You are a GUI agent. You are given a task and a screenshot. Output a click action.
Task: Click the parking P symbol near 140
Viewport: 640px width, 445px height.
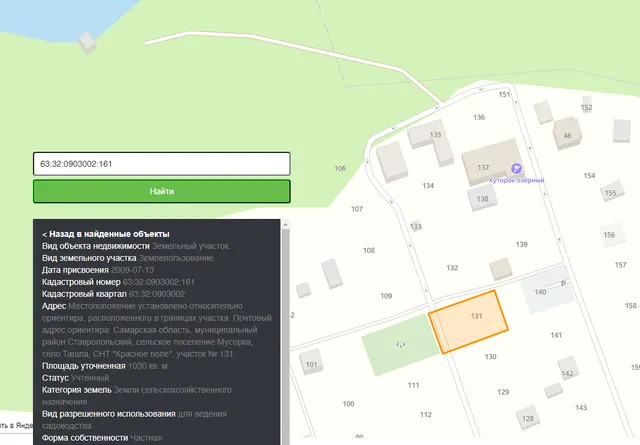coord(563,283)
